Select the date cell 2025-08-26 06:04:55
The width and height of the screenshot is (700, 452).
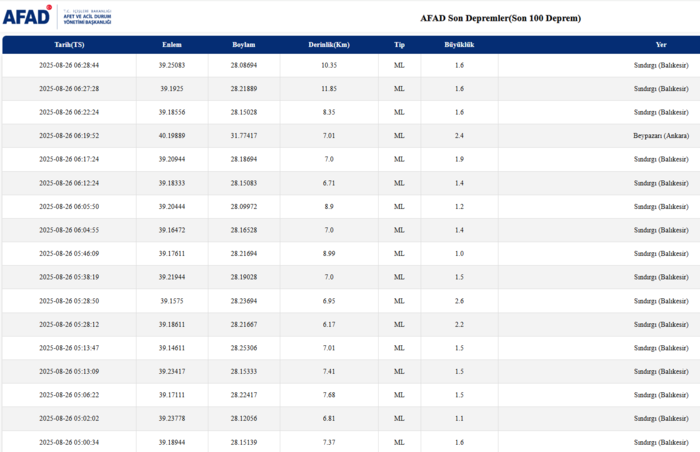point(69,230)
